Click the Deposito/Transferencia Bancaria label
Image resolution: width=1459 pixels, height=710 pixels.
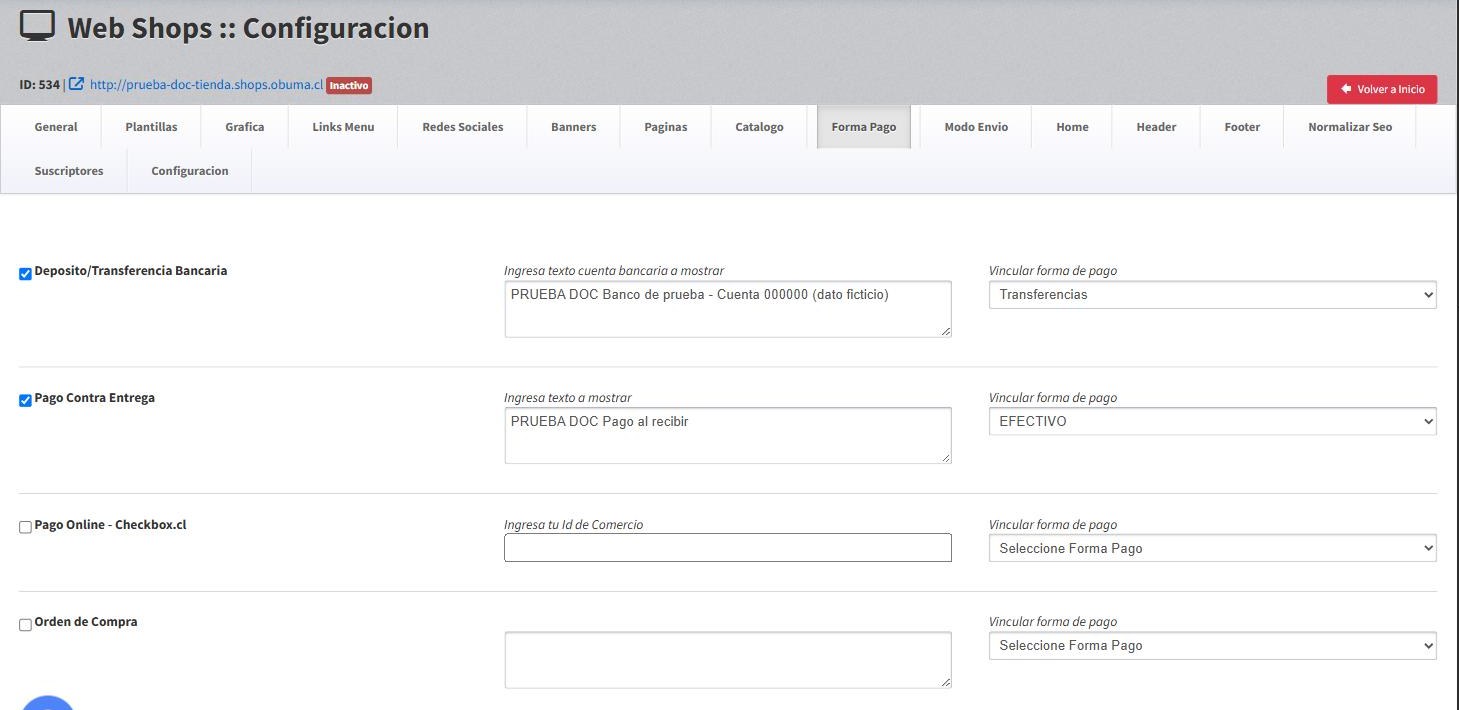click(131, 271)
